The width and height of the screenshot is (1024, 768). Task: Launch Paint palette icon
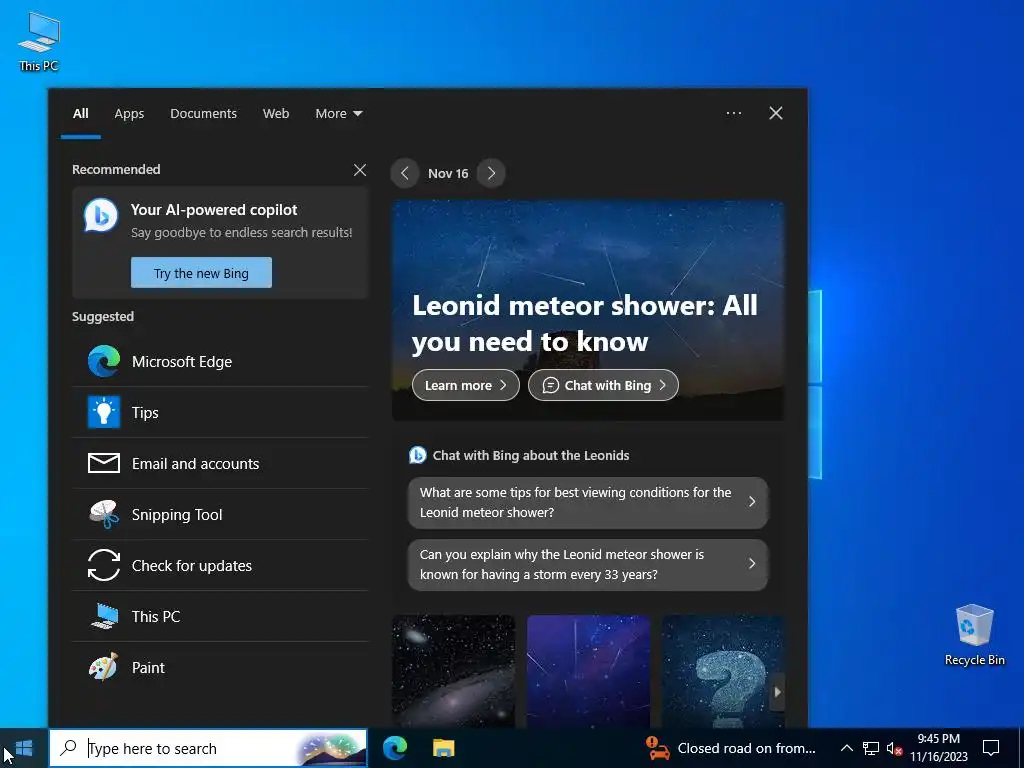pyautogui.click(x=104, y=667)
